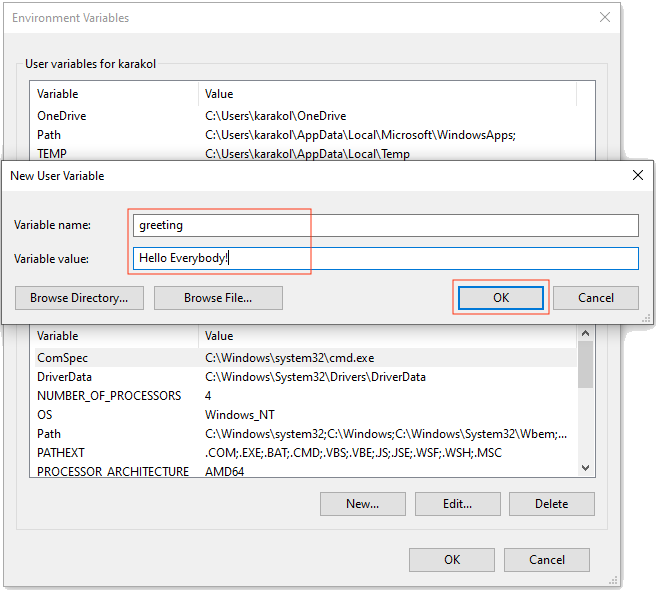Confirm new variable with OK in dialog

click(x=501, y=298)
